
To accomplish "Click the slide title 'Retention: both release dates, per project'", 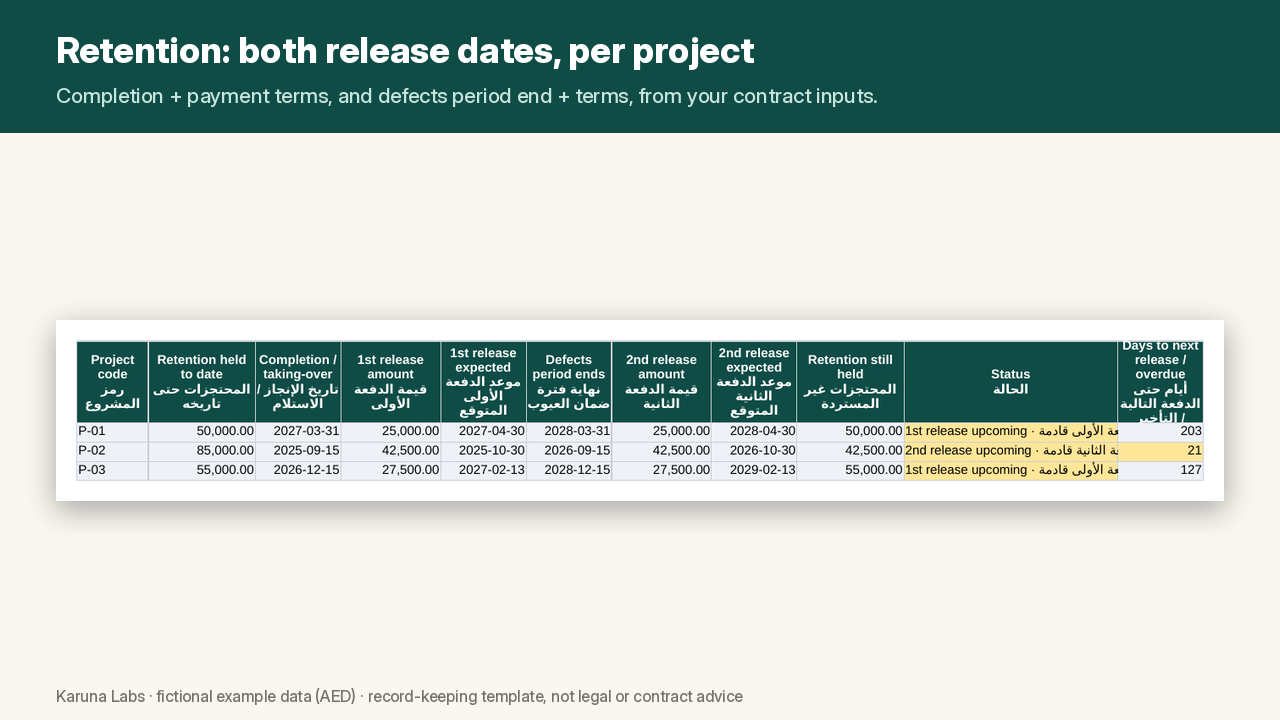I will 405,51.
